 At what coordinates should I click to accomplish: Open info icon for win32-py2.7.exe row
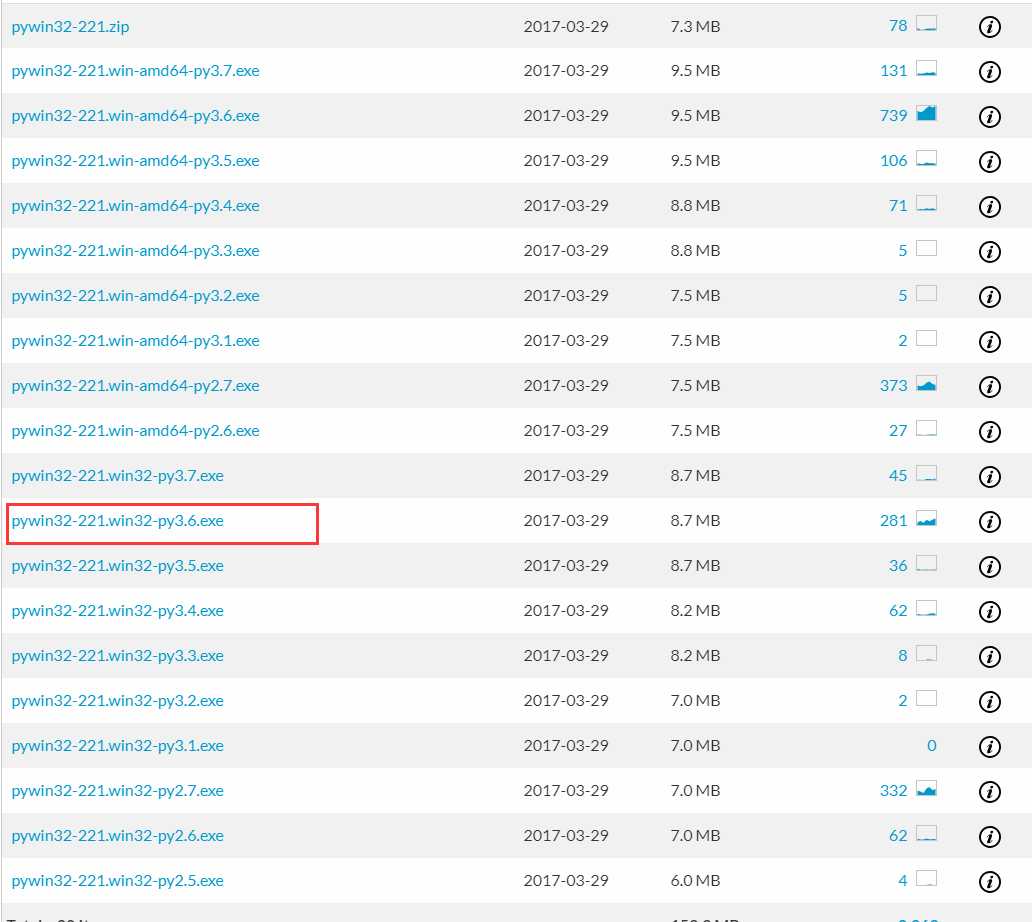coord(990,792)
